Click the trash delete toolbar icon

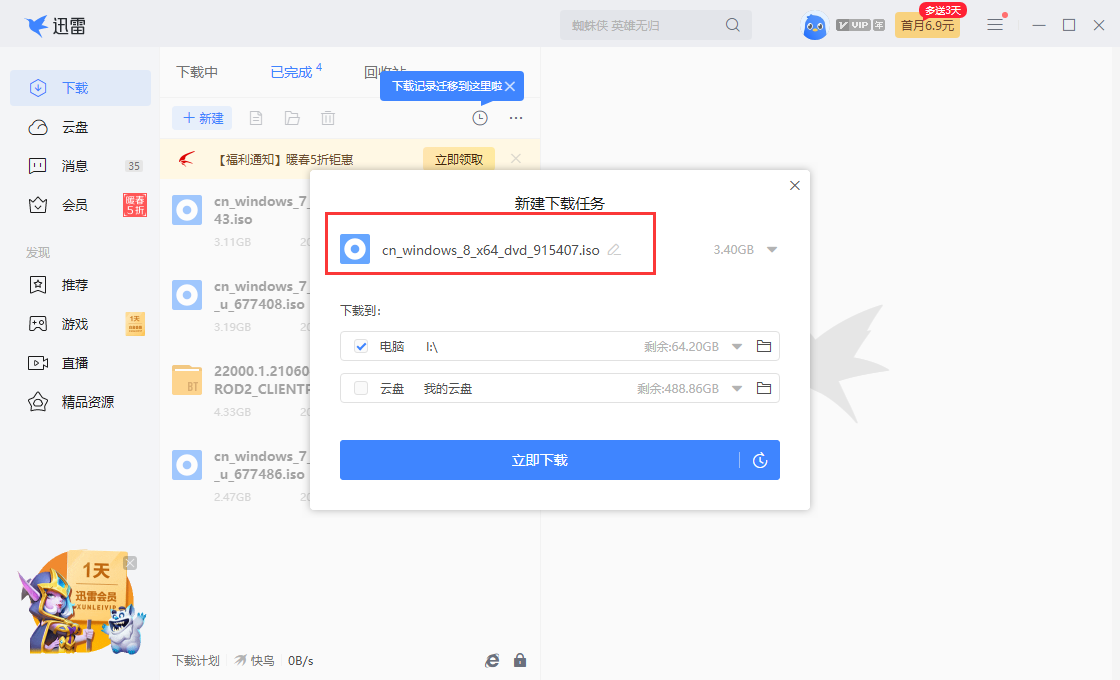point(328,118)
